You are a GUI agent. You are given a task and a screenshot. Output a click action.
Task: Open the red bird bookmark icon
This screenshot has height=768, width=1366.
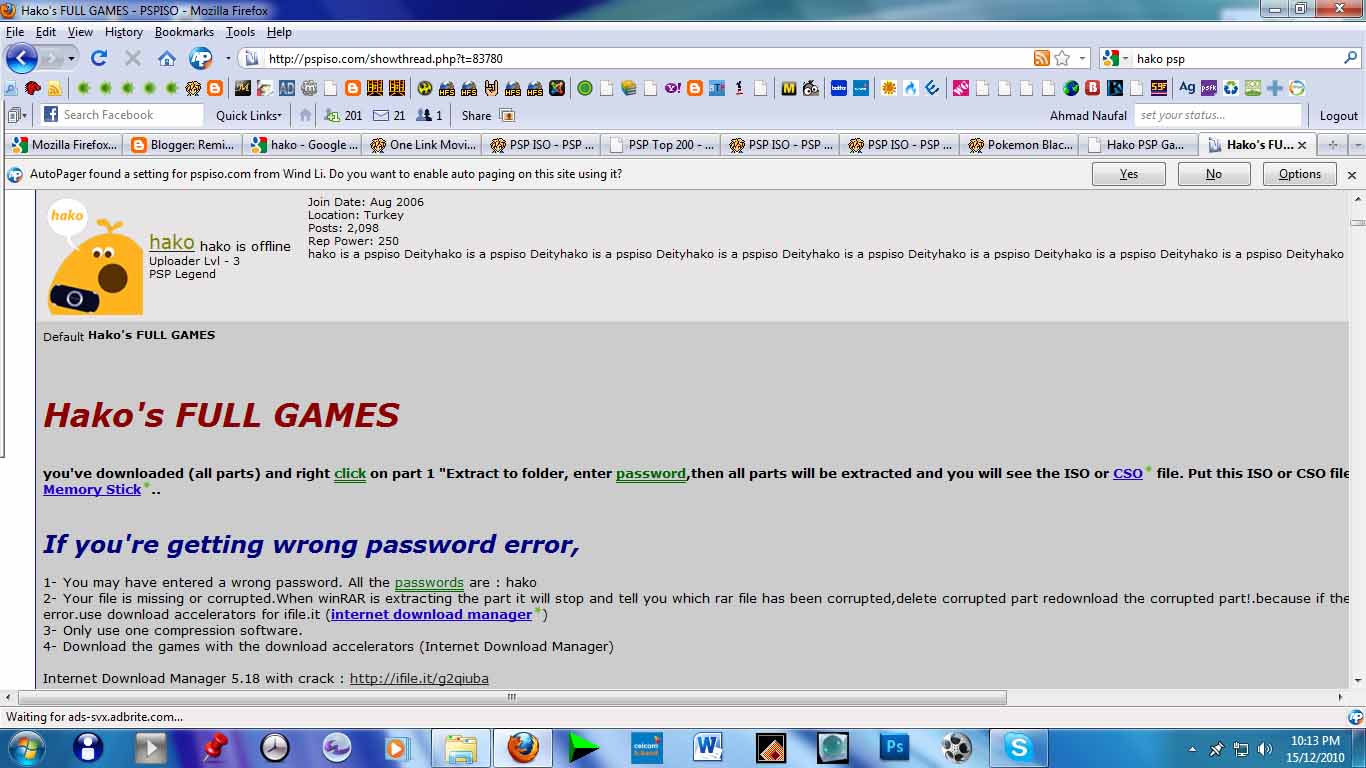tap(33, 88)
